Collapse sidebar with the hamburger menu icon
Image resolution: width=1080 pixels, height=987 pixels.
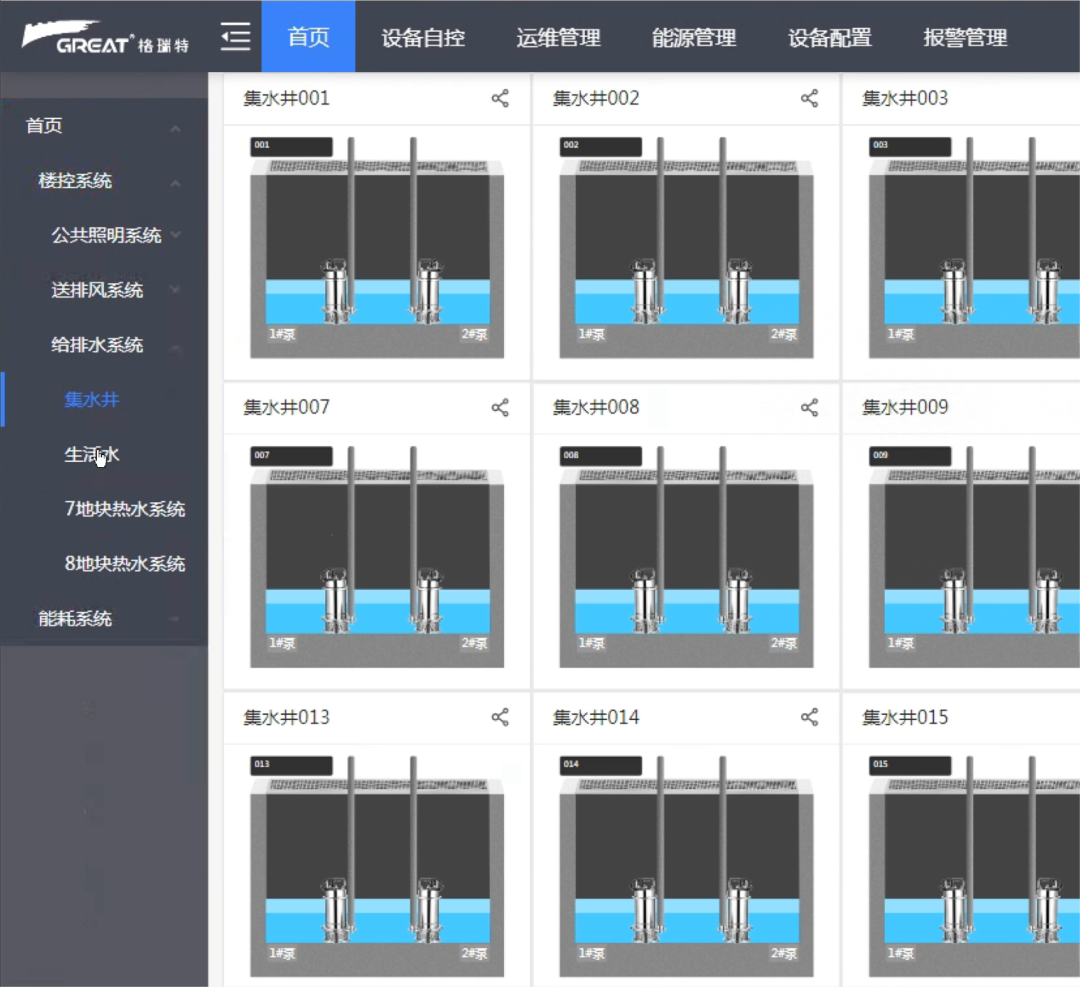click(235, 37)
